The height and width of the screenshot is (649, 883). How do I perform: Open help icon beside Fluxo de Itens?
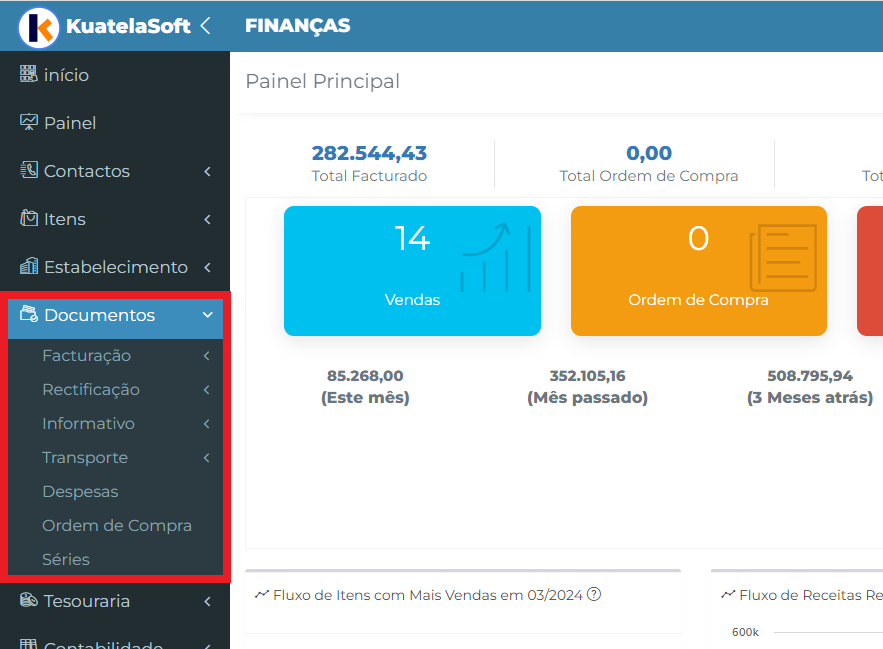(x=594, y=594)
